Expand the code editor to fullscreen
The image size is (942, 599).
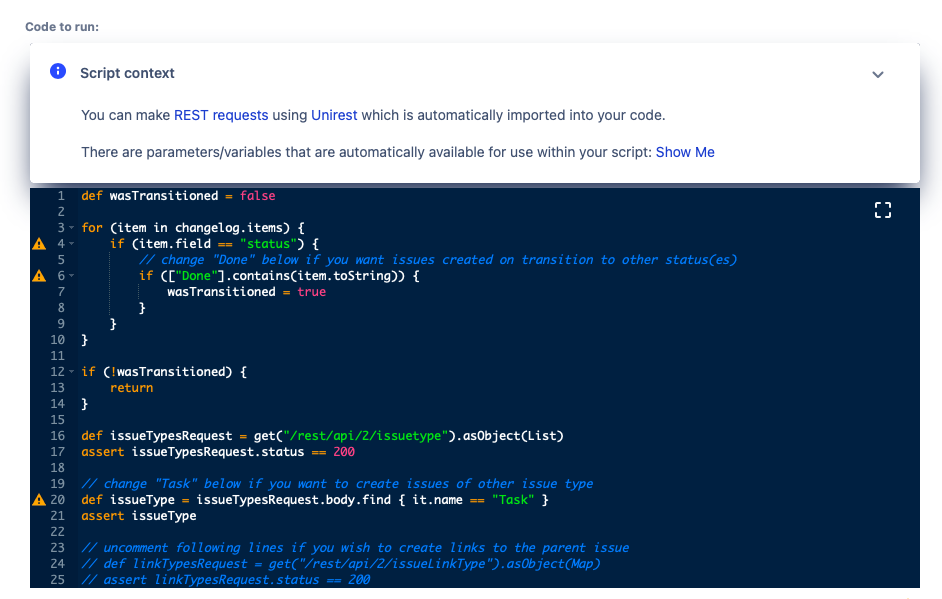882,210
